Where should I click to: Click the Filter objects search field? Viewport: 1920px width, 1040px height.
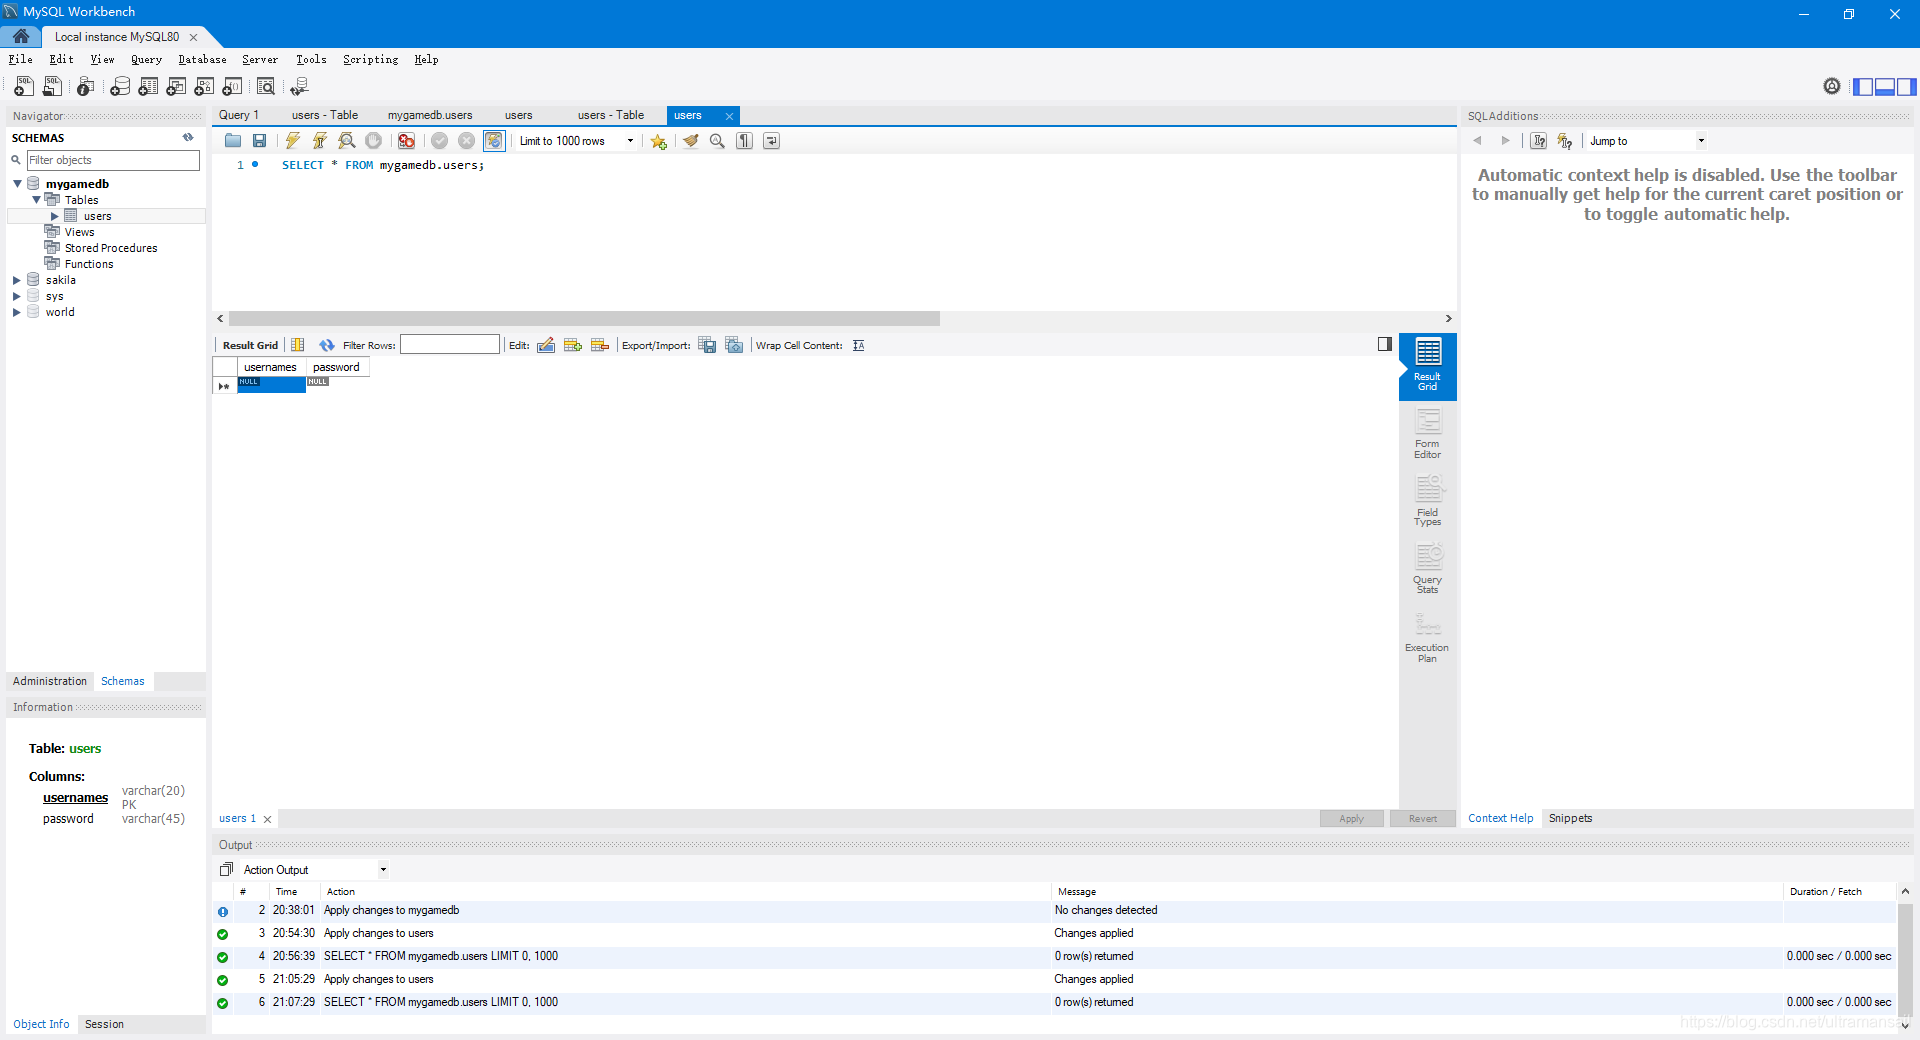[113, 160]
